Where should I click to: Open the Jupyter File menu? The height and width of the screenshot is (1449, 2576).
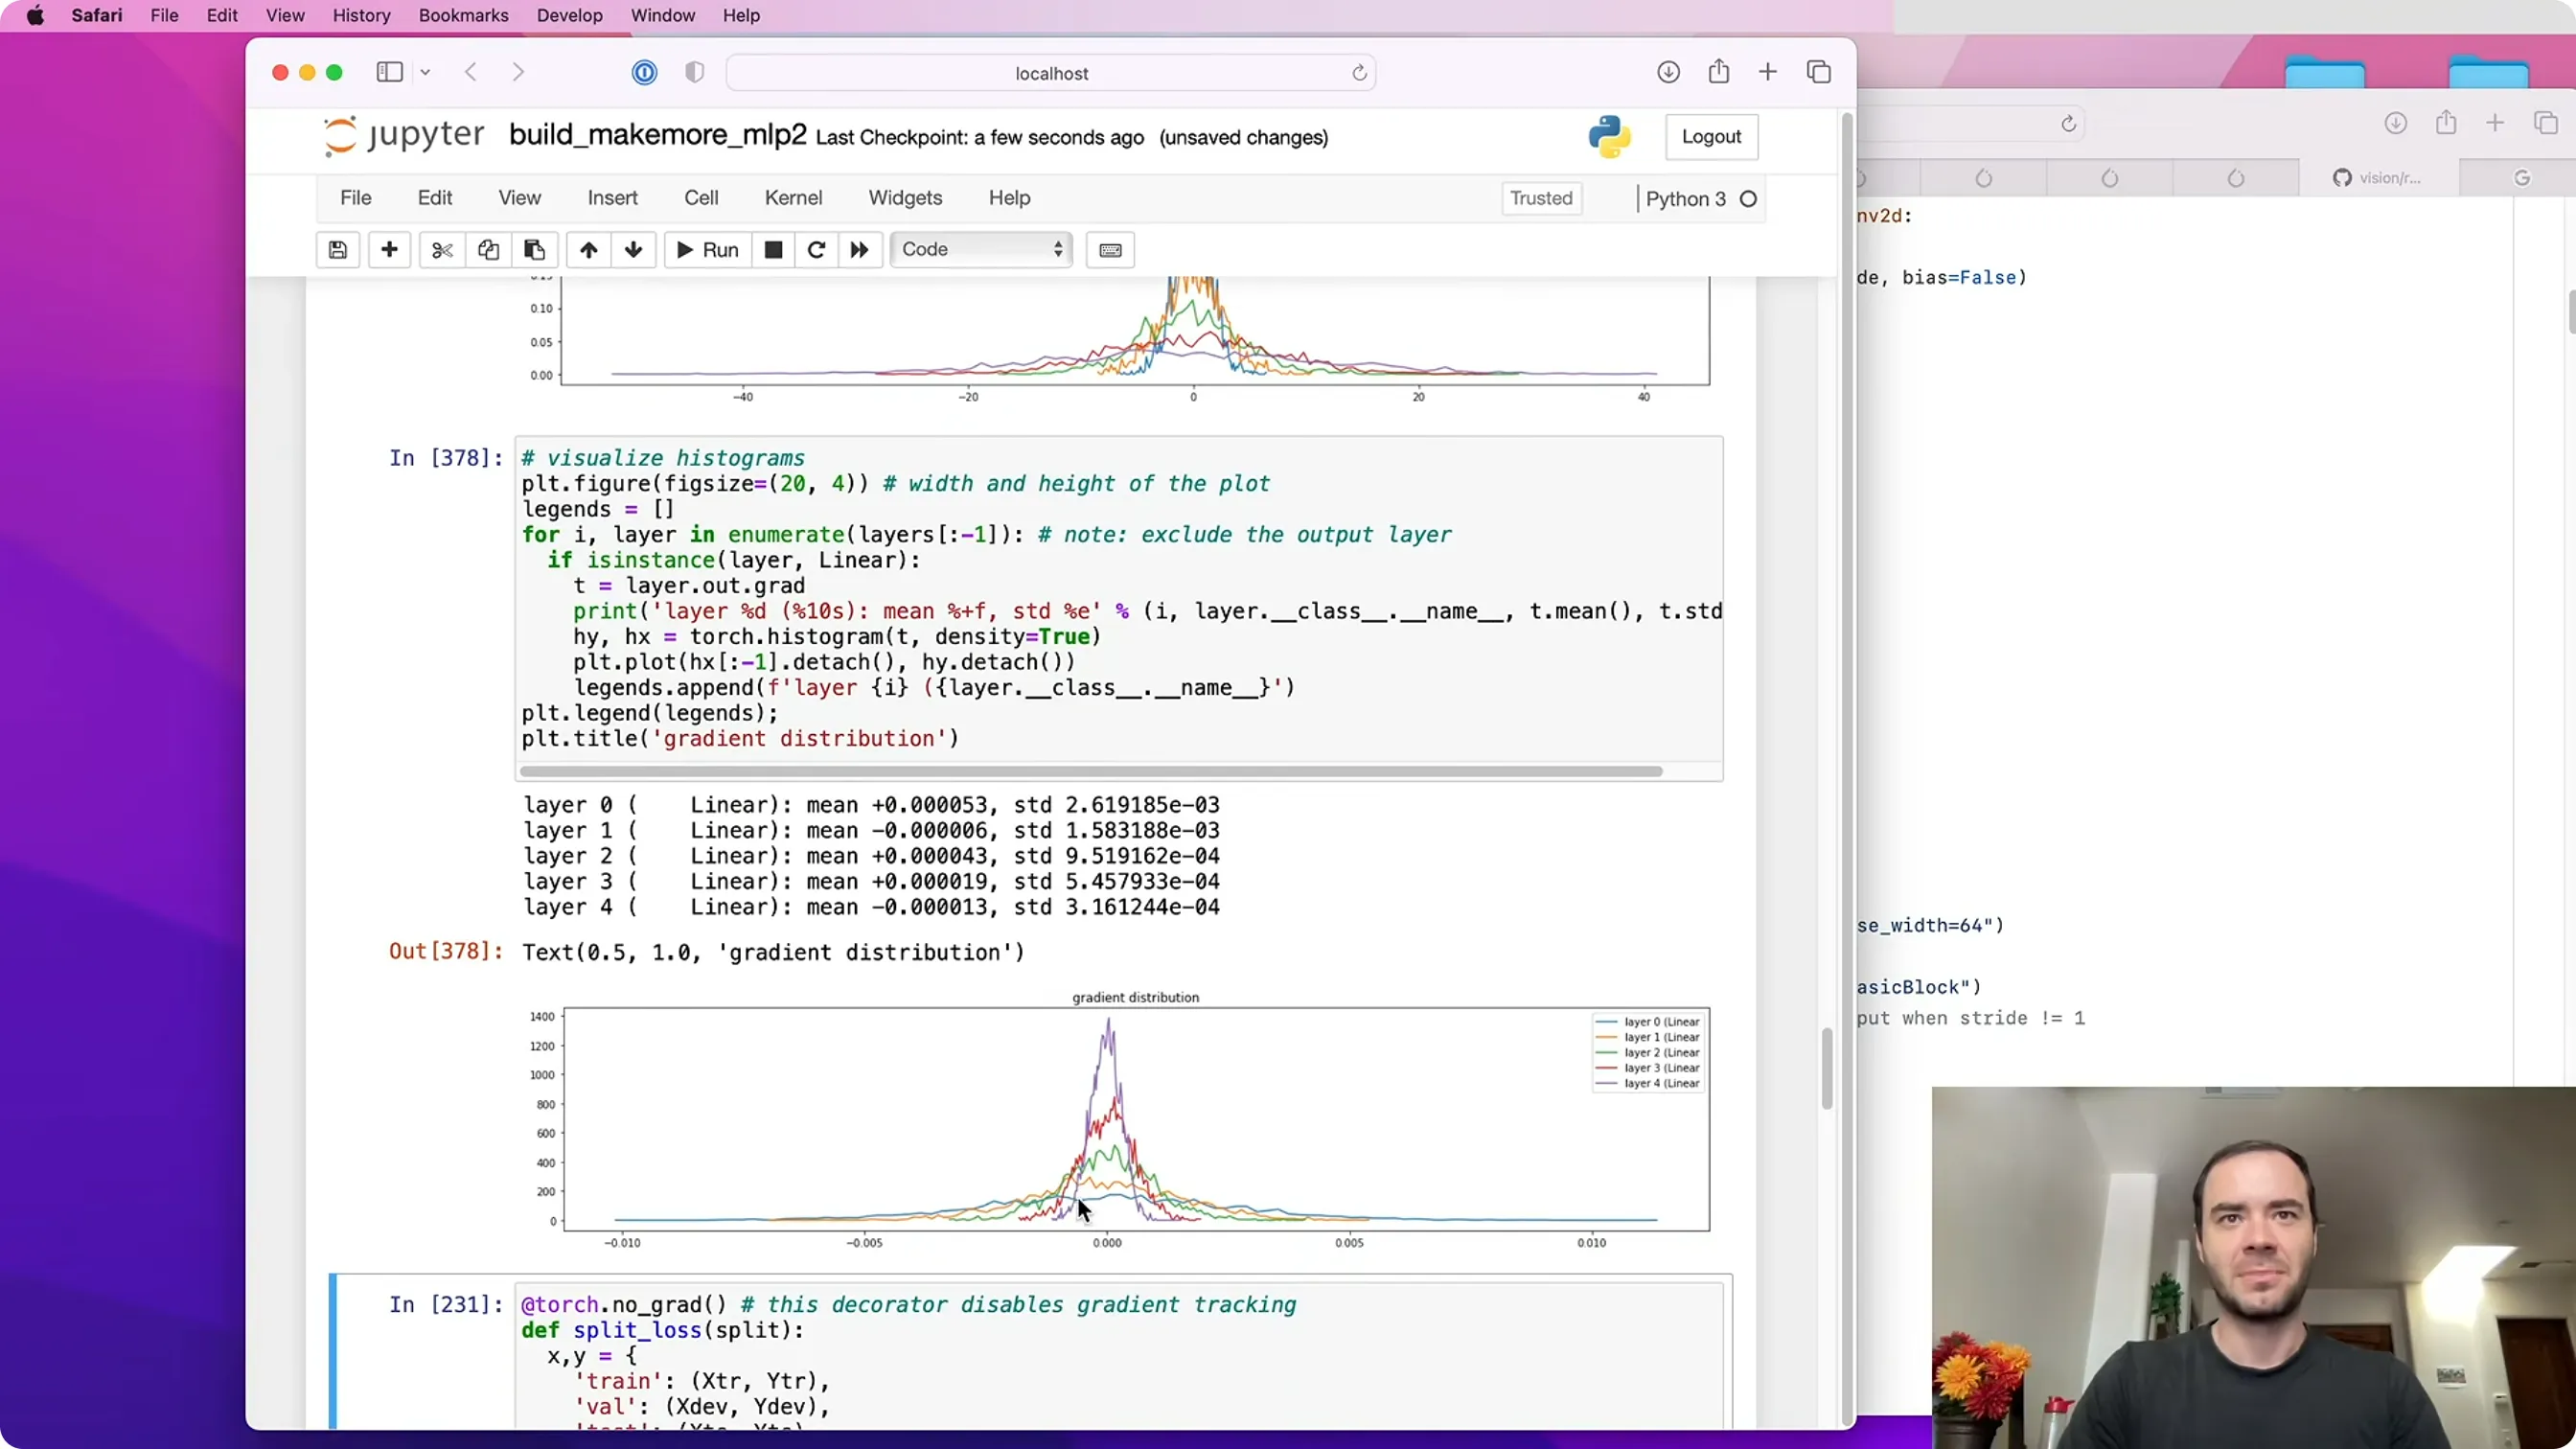pyautogui.click(x=356, y=198)
